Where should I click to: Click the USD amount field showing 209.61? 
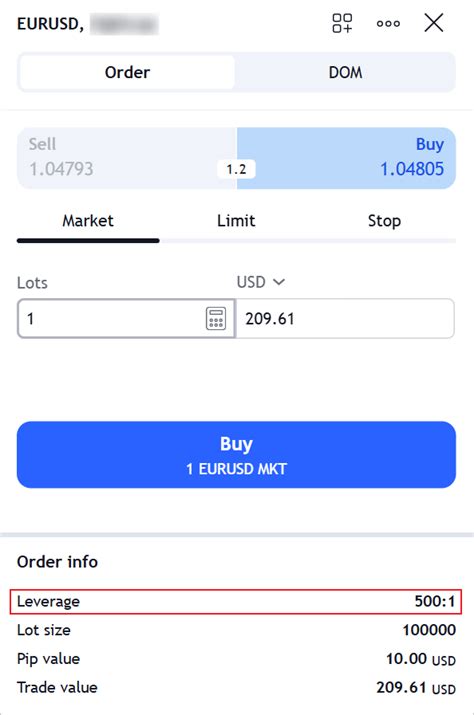[345, 318]
